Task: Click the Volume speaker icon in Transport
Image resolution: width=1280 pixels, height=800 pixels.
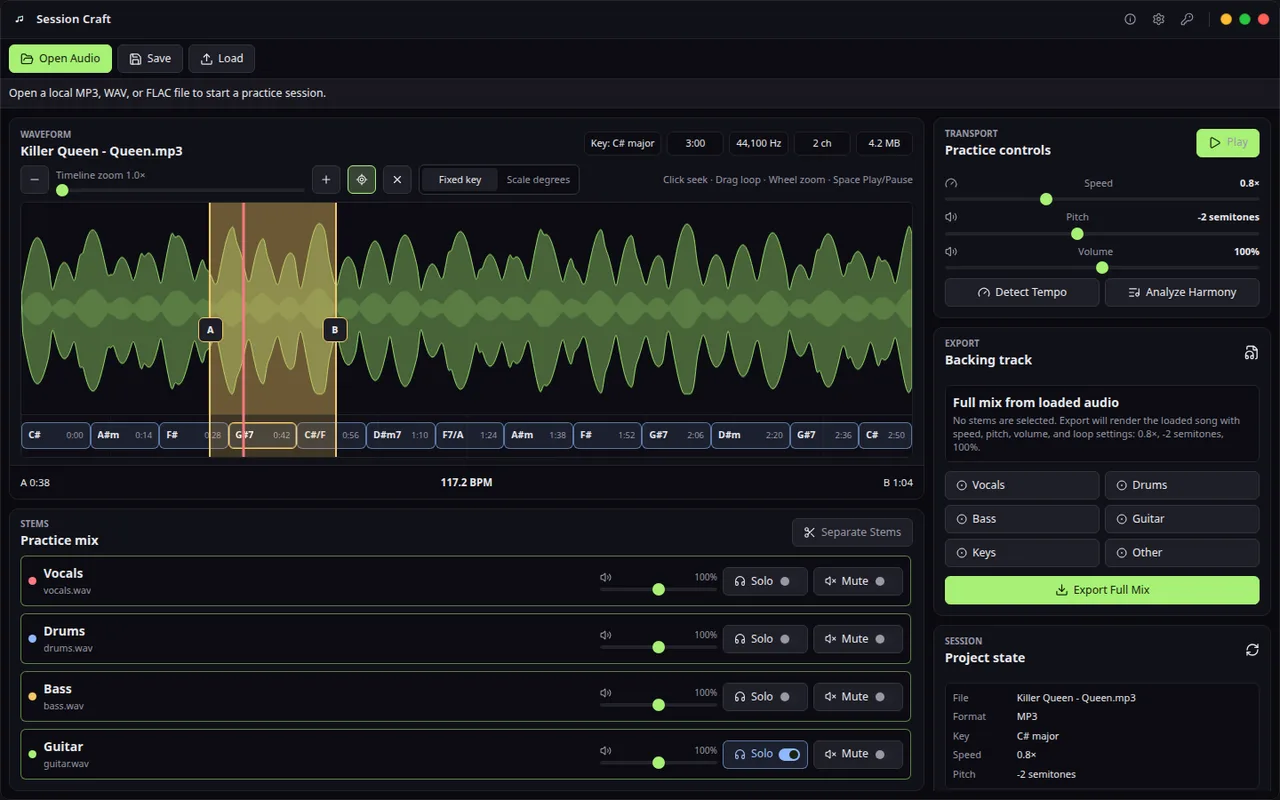Action: [951, 252]
